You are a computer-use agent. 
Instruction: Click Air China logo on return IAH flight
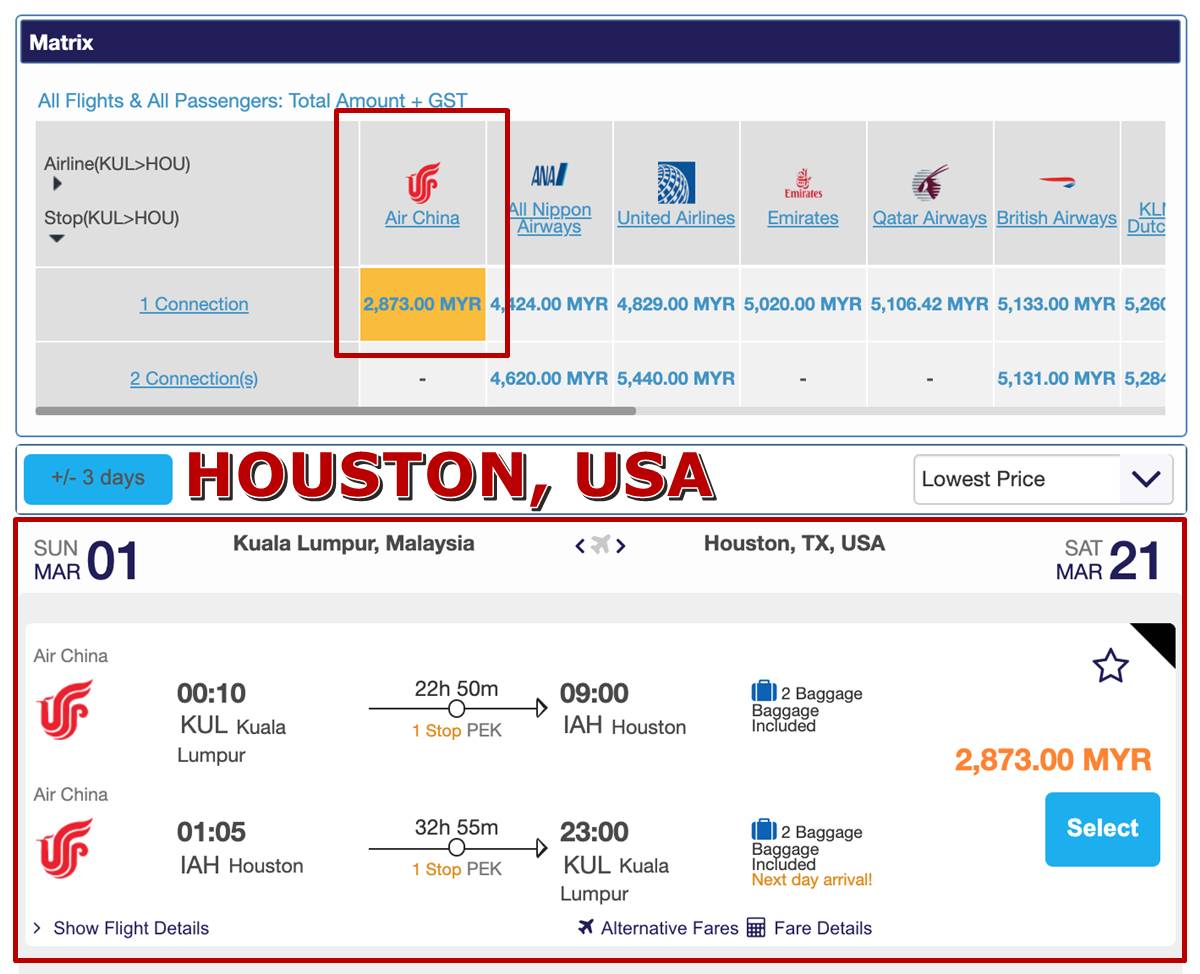pyautogui.click(x=65, y=848)
